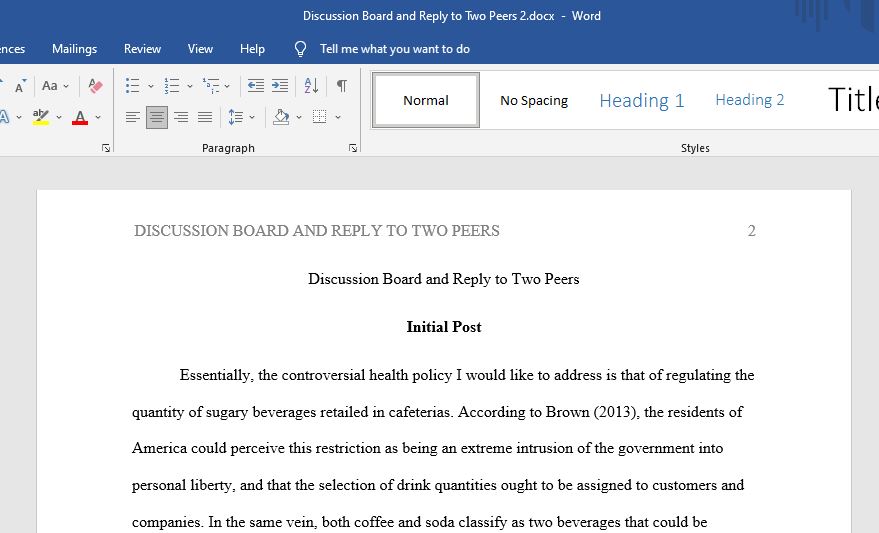Click the Tell me lightbulb icon
This screenshot has height=533, width=879.
pyautogui.click(x=300, y=49)
